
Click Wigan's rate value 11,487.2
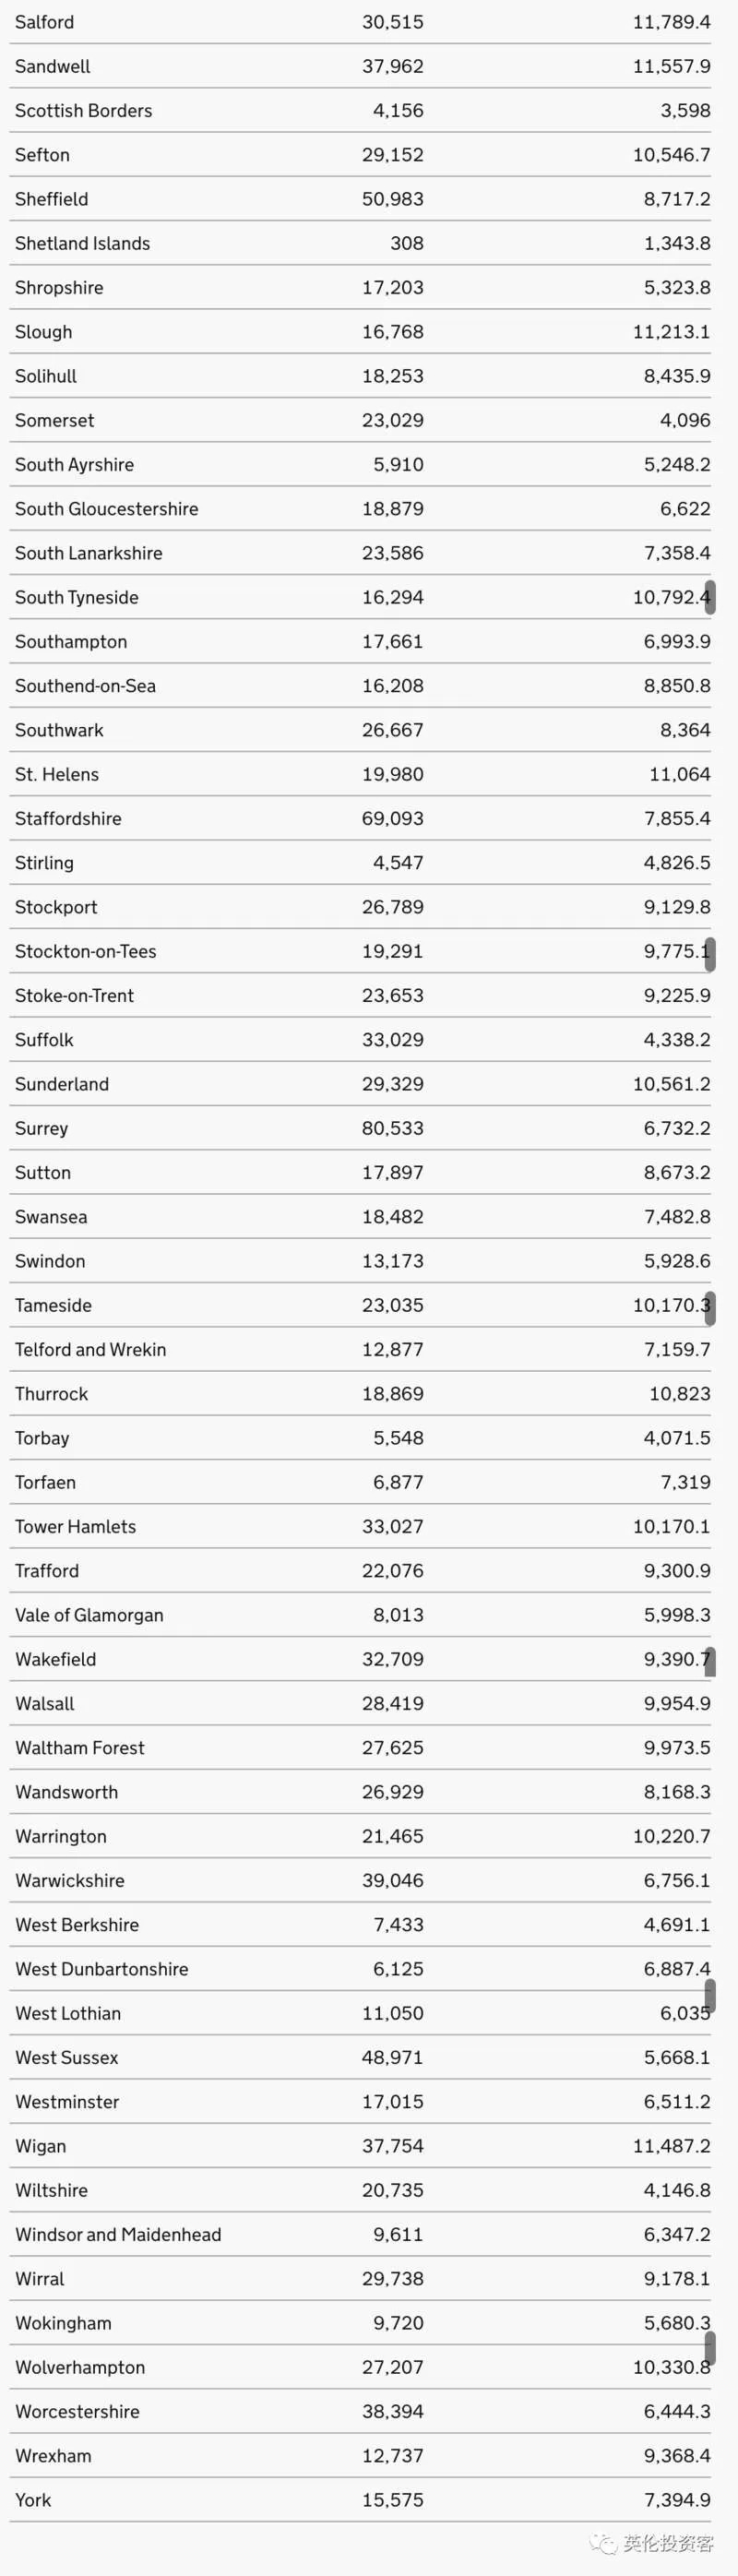tap(671, 2145)
